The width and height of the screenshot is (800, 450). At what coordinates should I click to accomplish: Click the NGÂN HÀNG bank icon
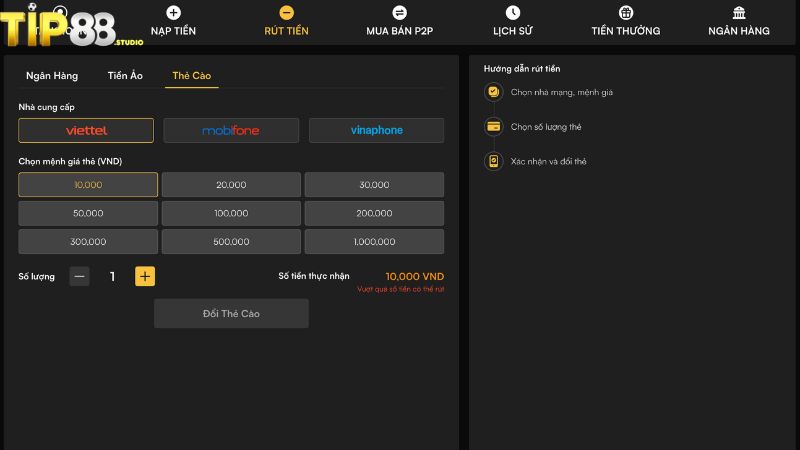(x=739, y=12)
